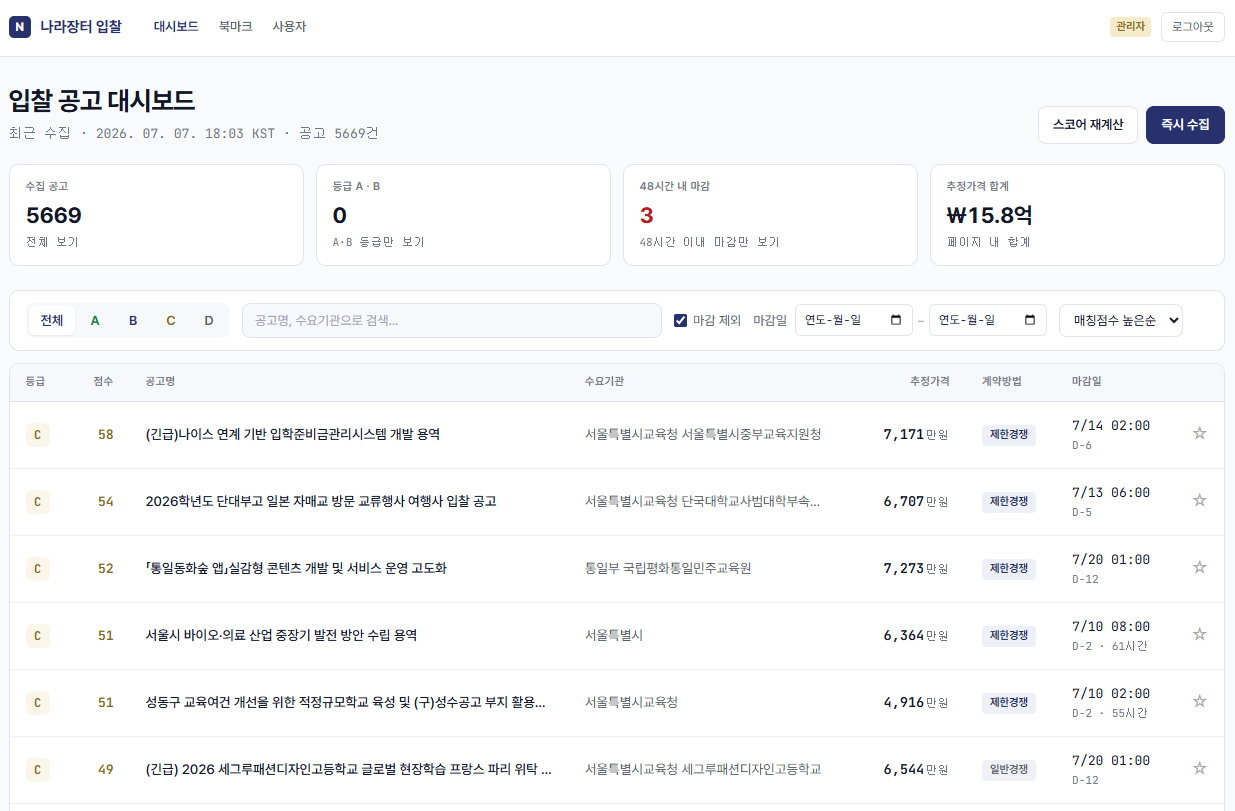Click the 즉시 수집 button

[1185, 125]
